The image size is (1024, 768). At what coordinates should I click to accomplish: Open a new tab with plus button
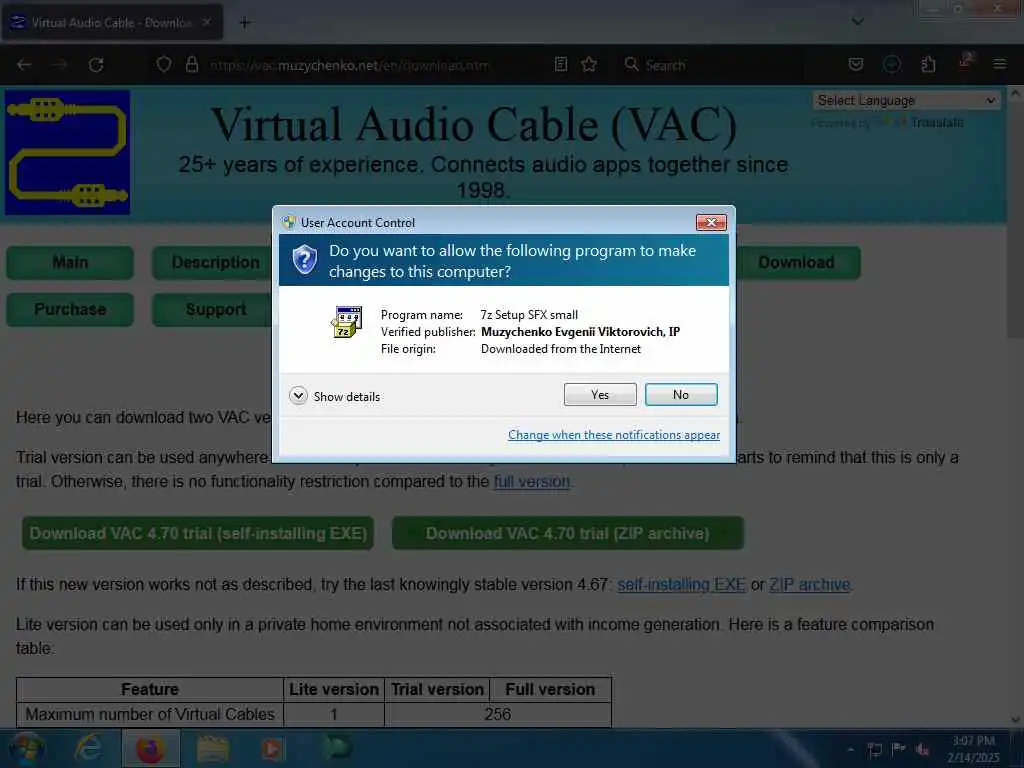pos(244,23)
